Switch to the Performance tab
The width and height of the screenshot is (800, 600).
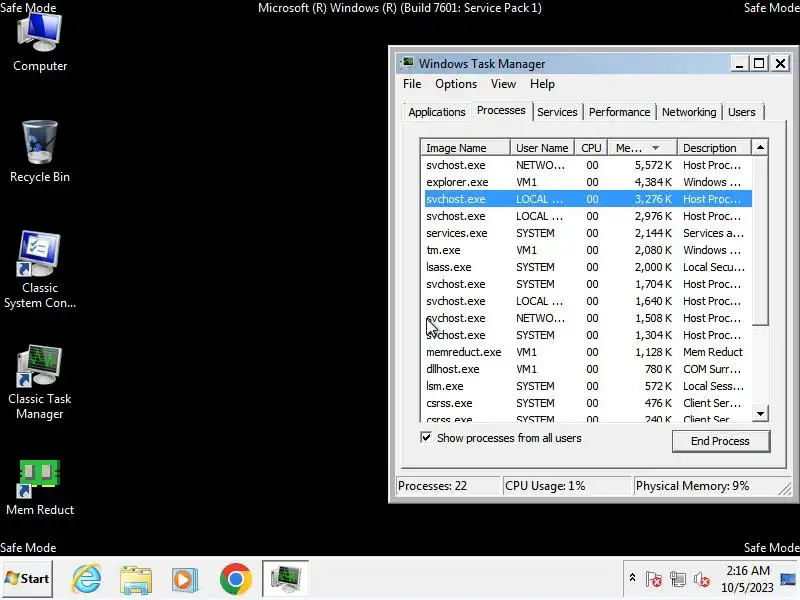[619, 112]
